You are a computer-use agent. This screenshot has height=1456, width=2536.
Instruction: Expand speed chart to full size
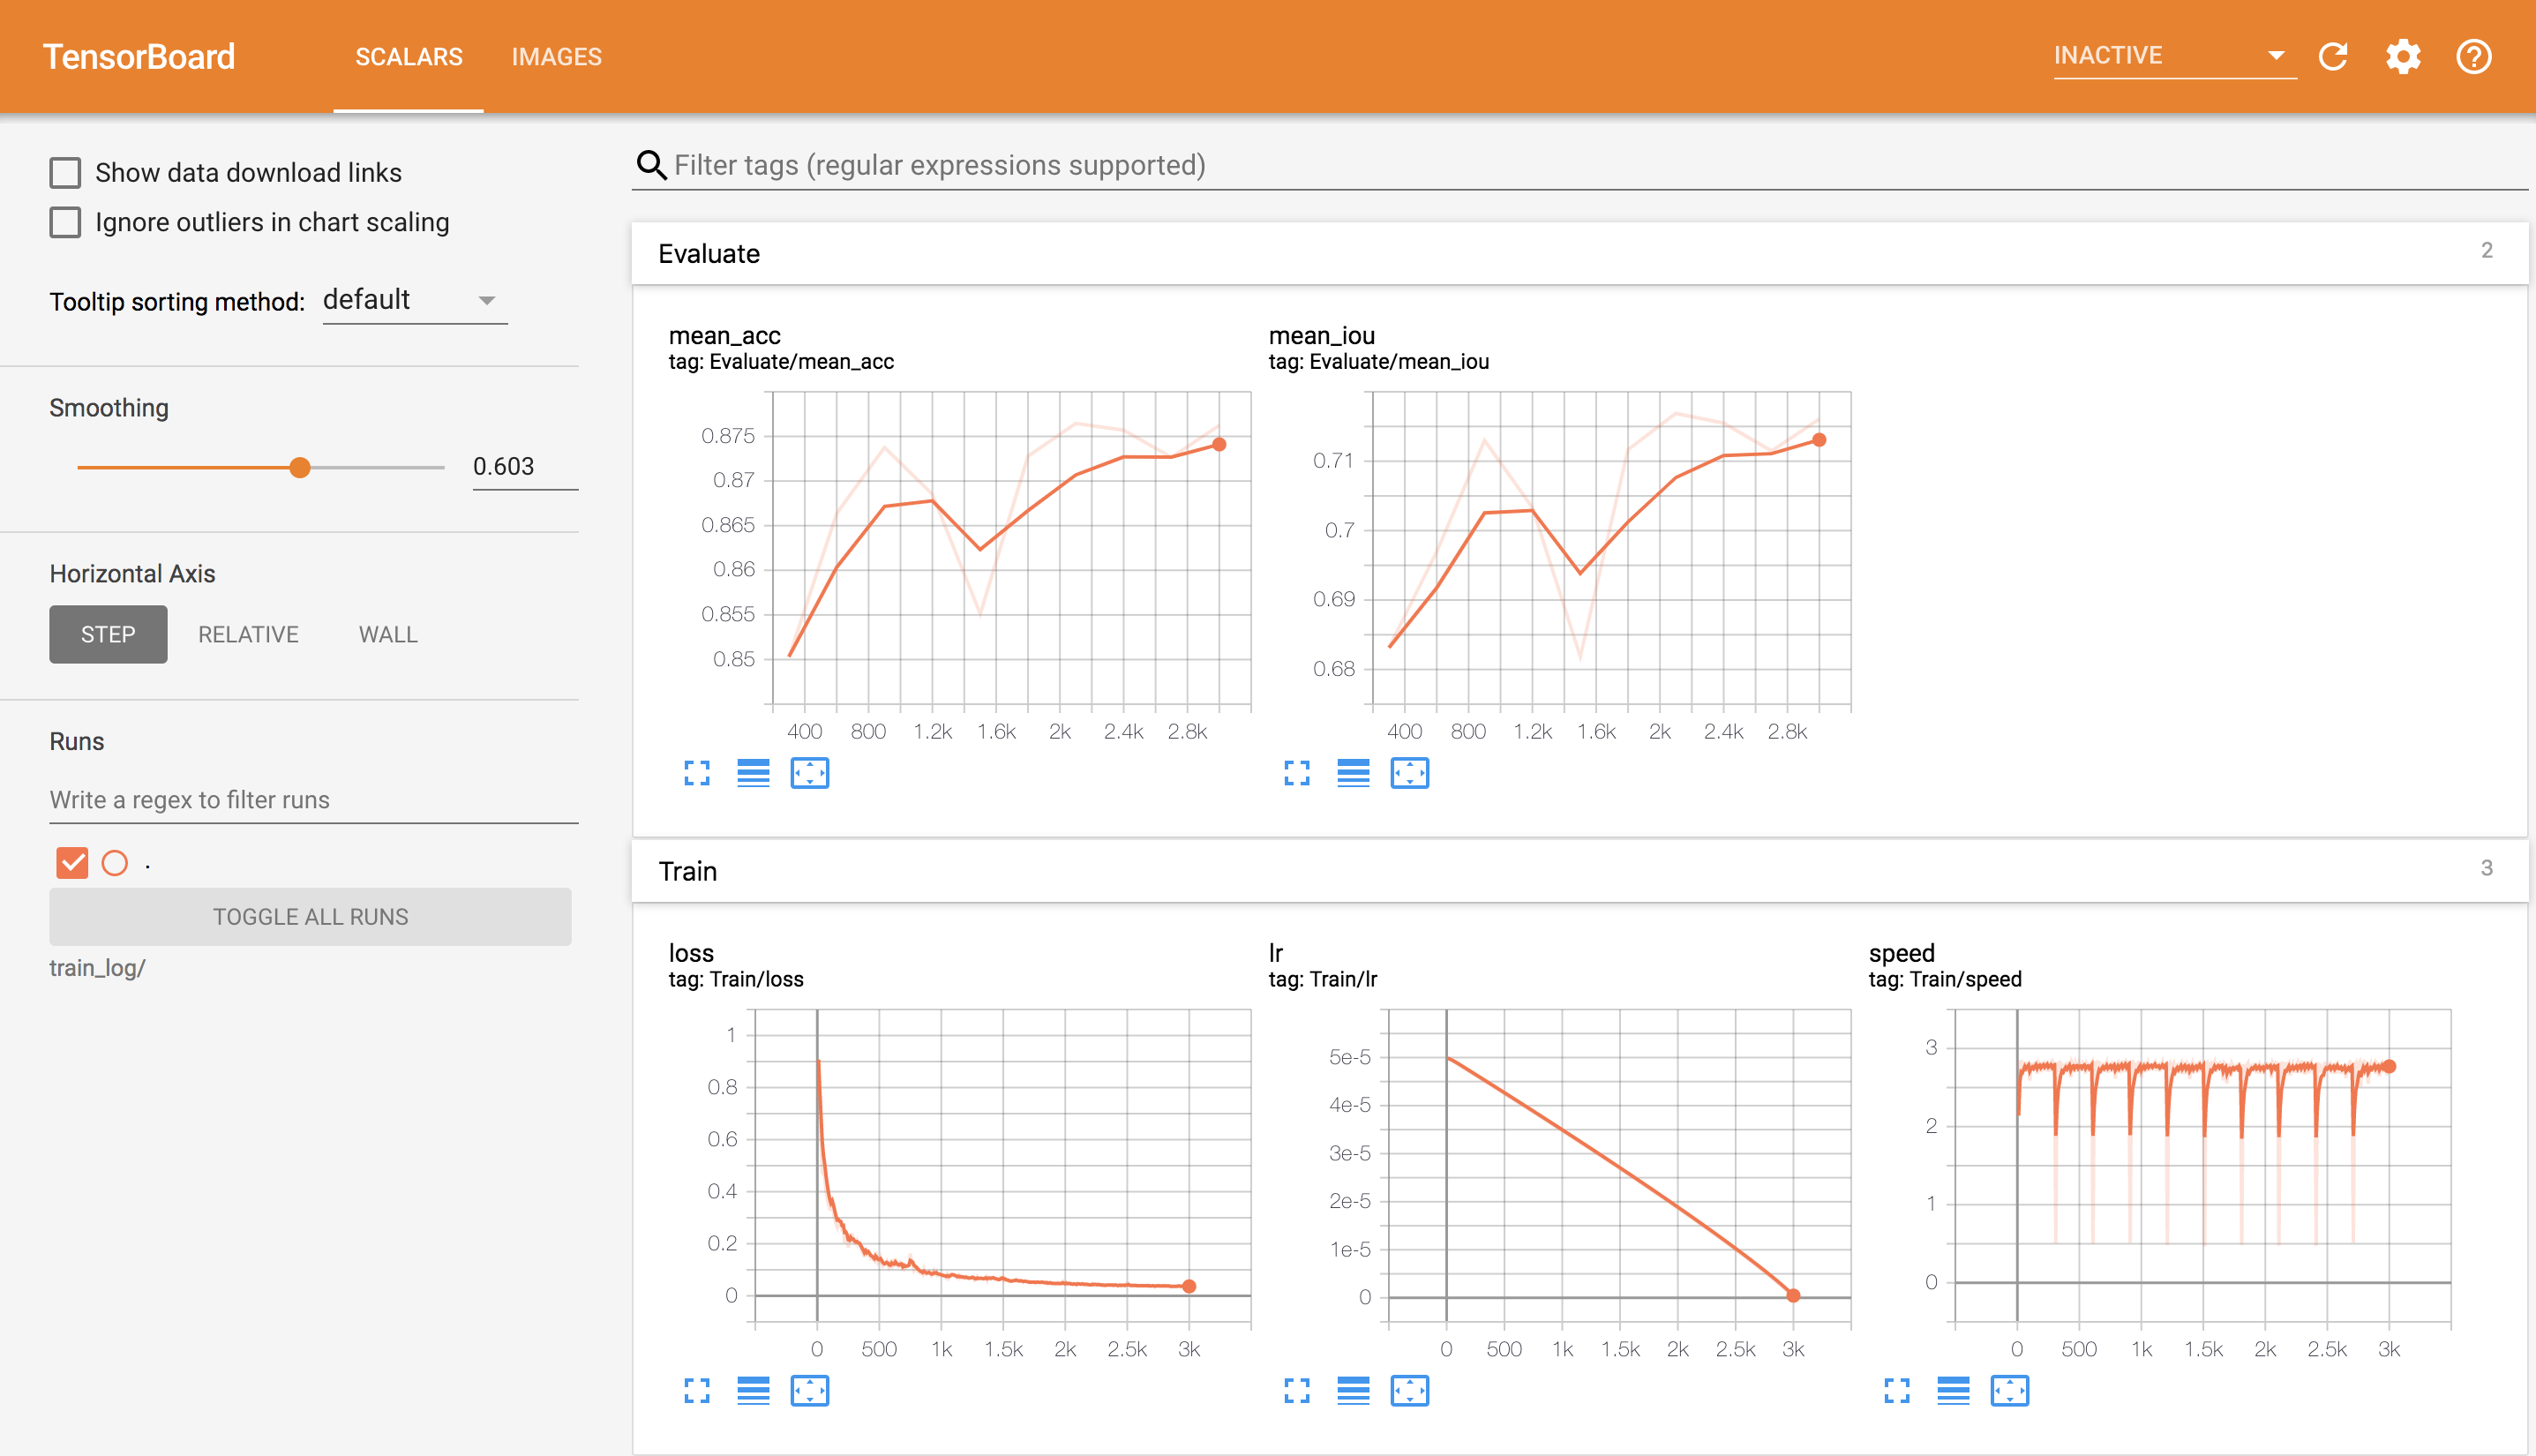point(1897,1391)
